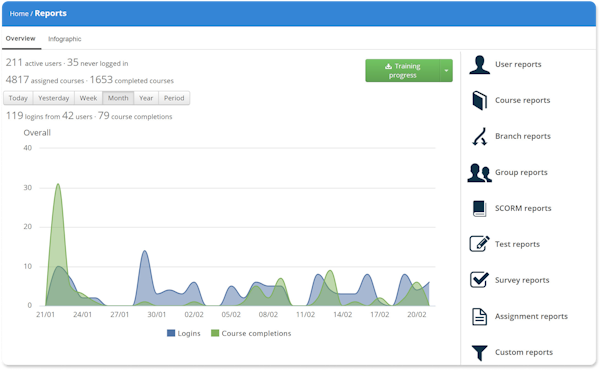
Task: Open Survey reports link
Action: click(x=522, y=280)
